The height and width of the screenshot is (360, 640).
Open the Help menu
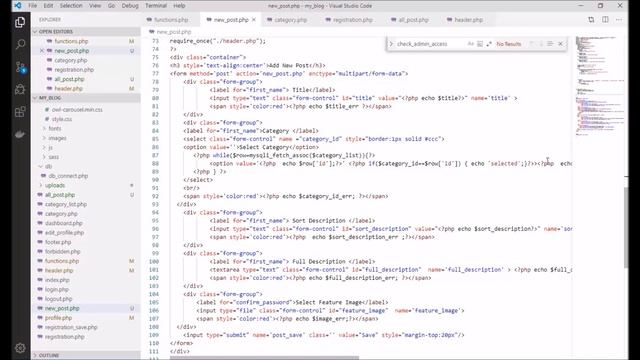coord(179,6)
